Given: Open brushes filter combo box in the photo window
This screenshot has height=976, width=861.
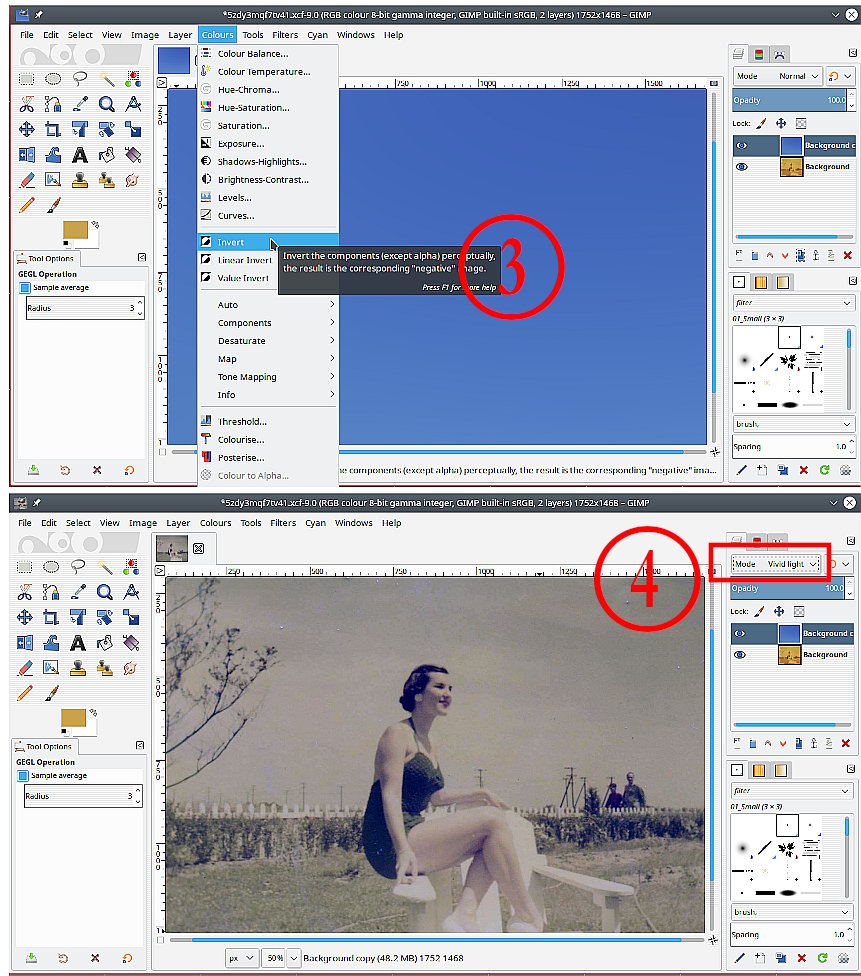Looking at the screenshot, I should point(791,791).
